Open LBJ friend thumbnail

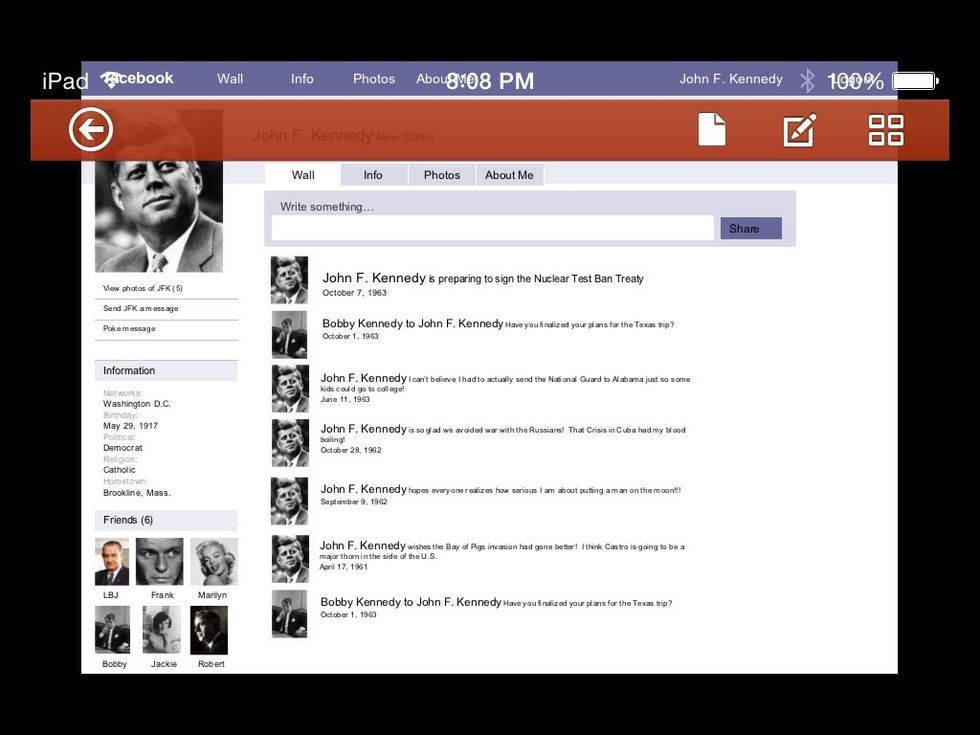(x=112, y=562)
